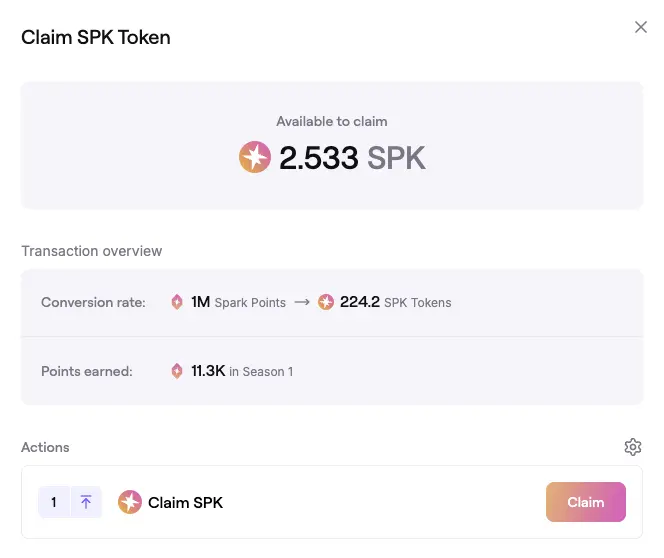Click the Available to claim caption
Viewport: 664px width, 558px height.
click(x=332, y=122)
